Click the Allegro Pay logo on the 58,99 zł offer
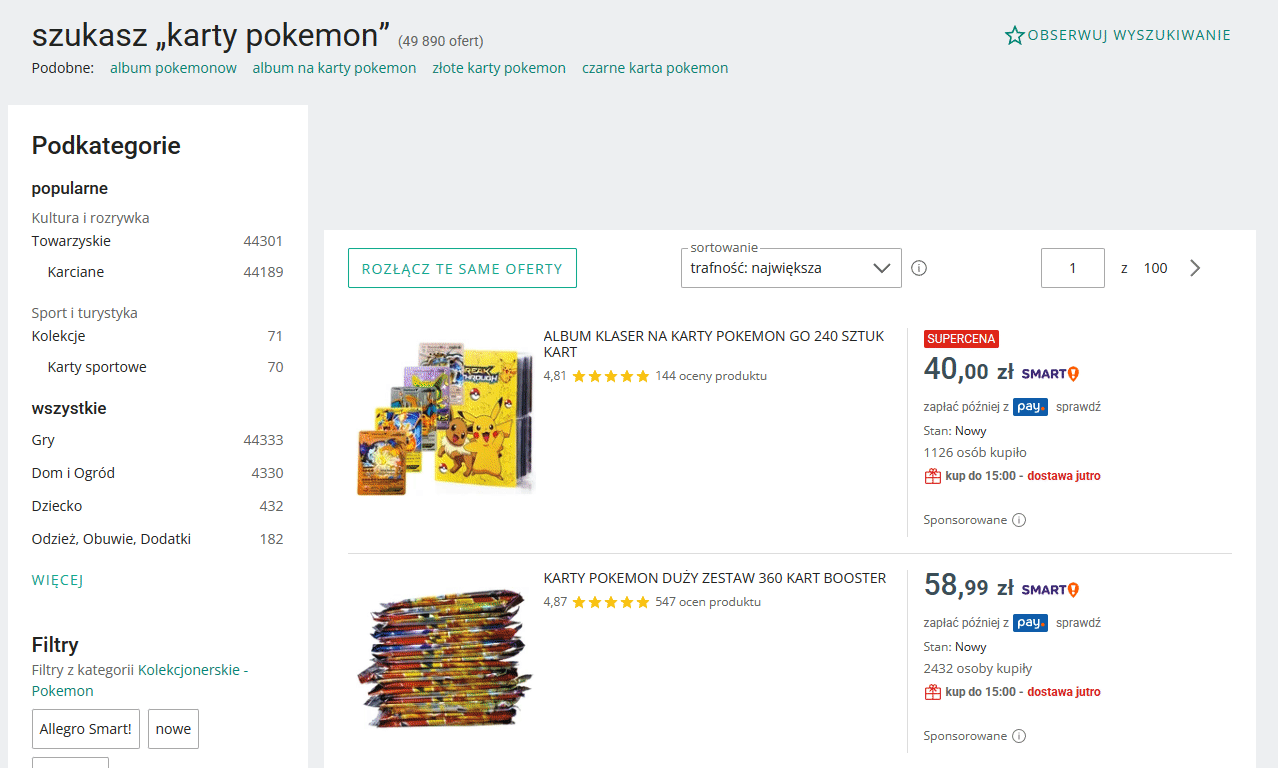 [x=1030, y=623]
